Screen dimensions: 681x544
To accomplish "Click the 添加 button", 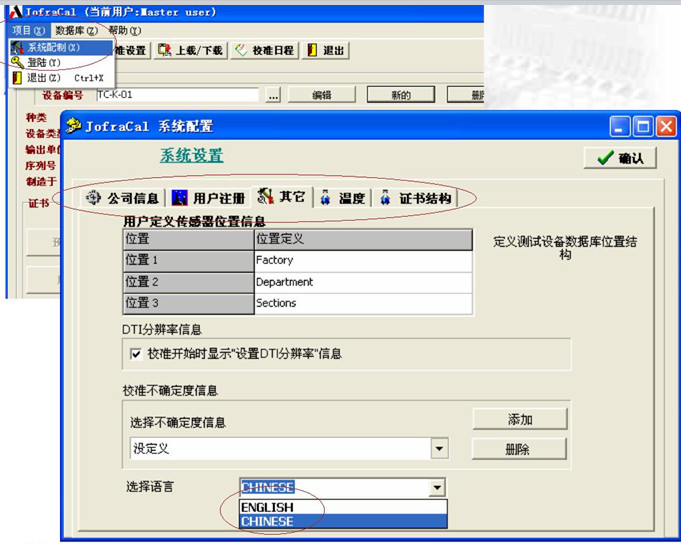I will (x=519, y=419).
